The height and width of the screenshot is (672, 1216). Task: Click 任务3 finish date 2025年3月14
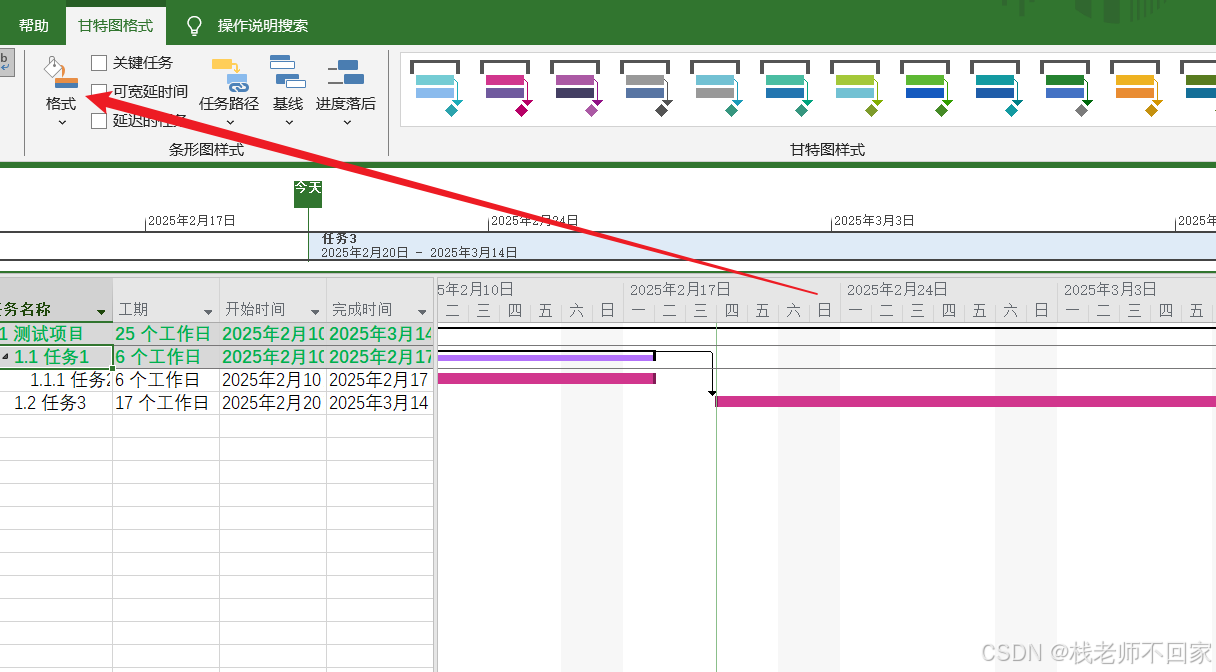(380, 403)
